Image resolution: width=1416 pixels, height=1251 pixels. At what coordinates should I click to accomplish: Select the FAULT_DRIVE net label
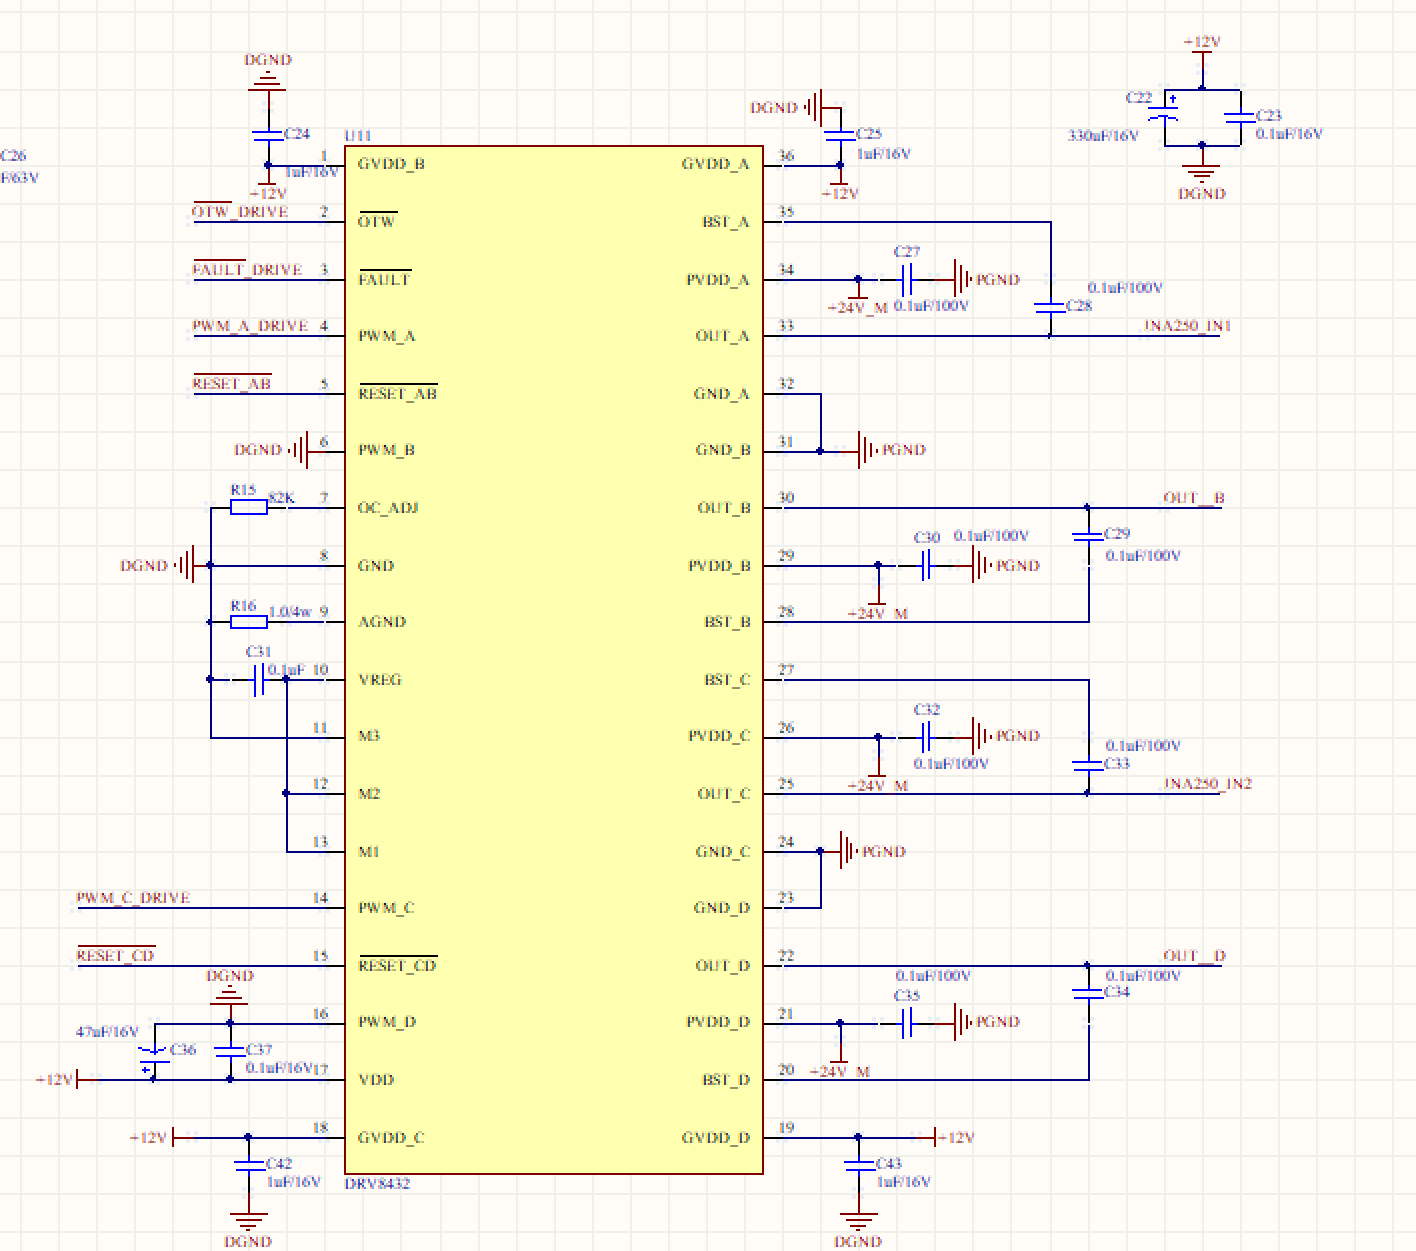tap(247, 270)
